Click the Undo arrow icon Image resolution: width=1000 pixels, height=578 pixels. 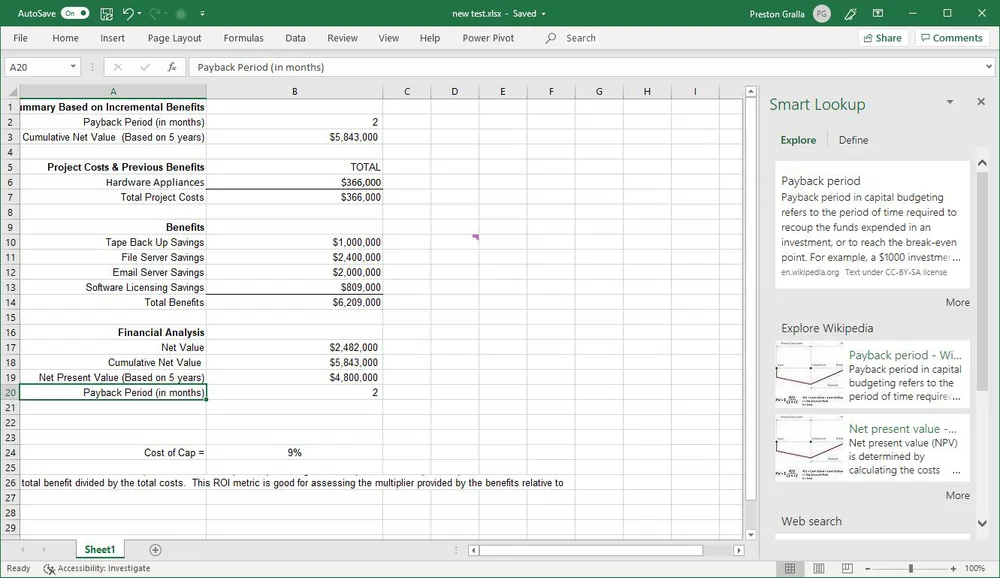(128, 13)
